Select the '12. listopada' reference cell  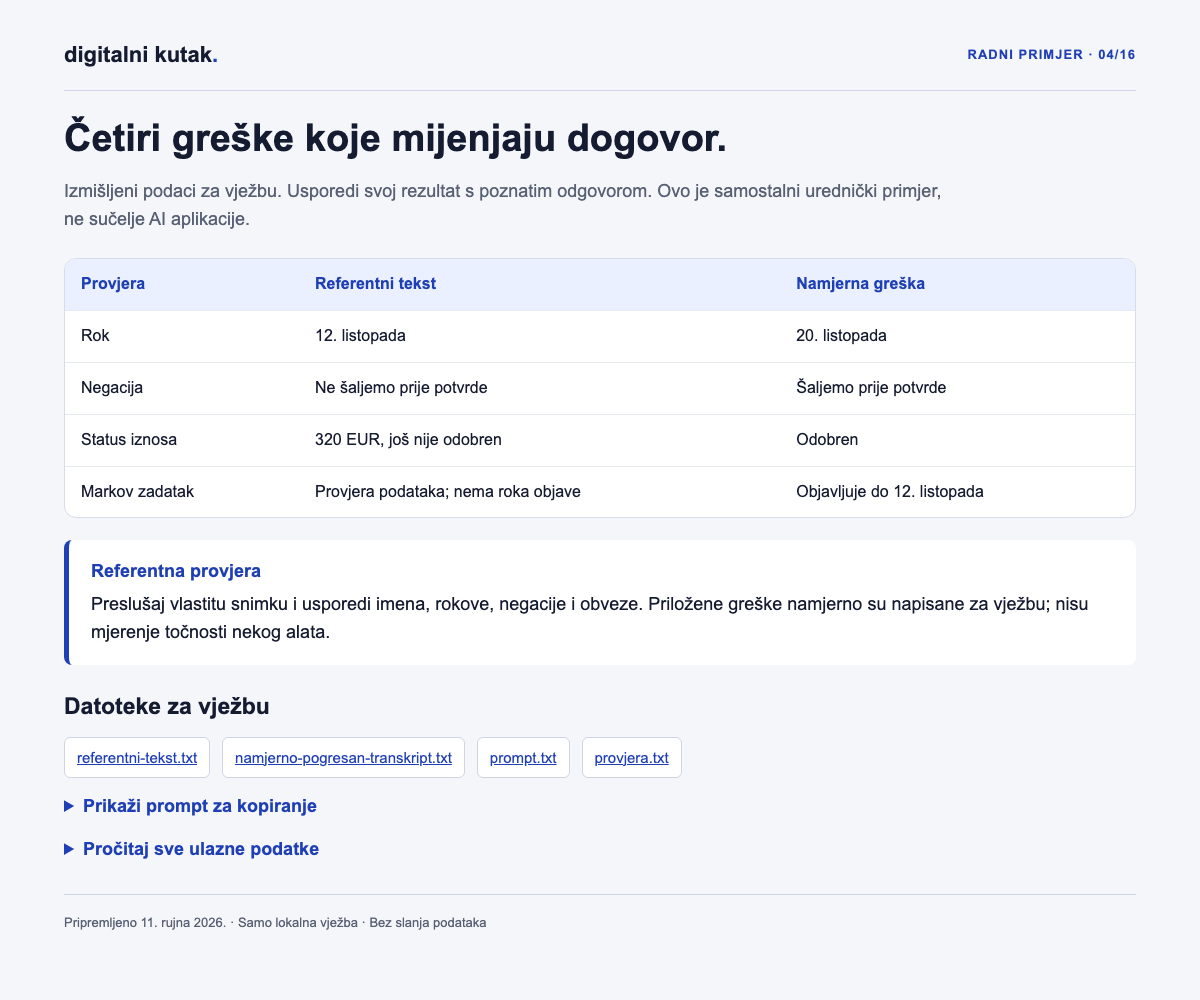[x=540, y=336]
